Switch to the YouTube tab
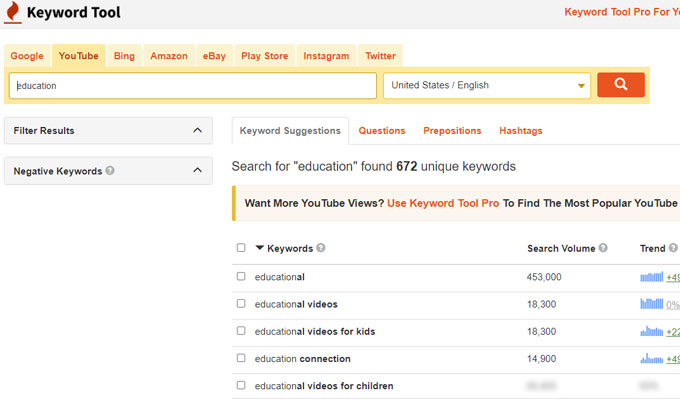Screen dimensions: 680x400 (78, 56)
